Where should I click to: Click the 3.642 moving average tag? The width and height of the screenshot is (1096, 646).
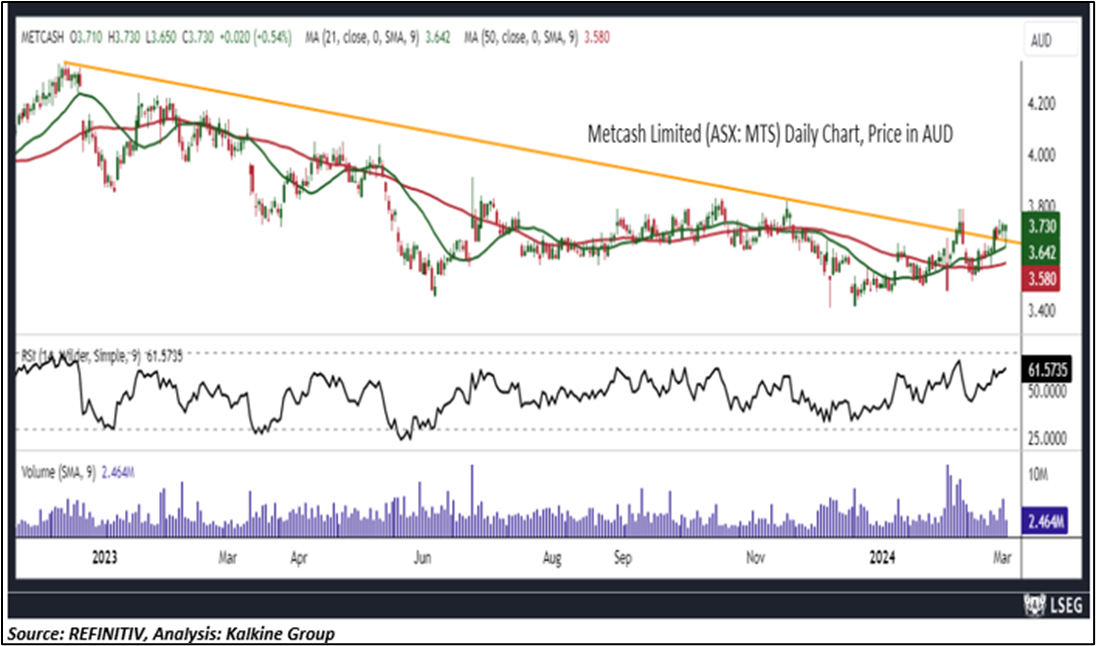tap(1041, 252)
